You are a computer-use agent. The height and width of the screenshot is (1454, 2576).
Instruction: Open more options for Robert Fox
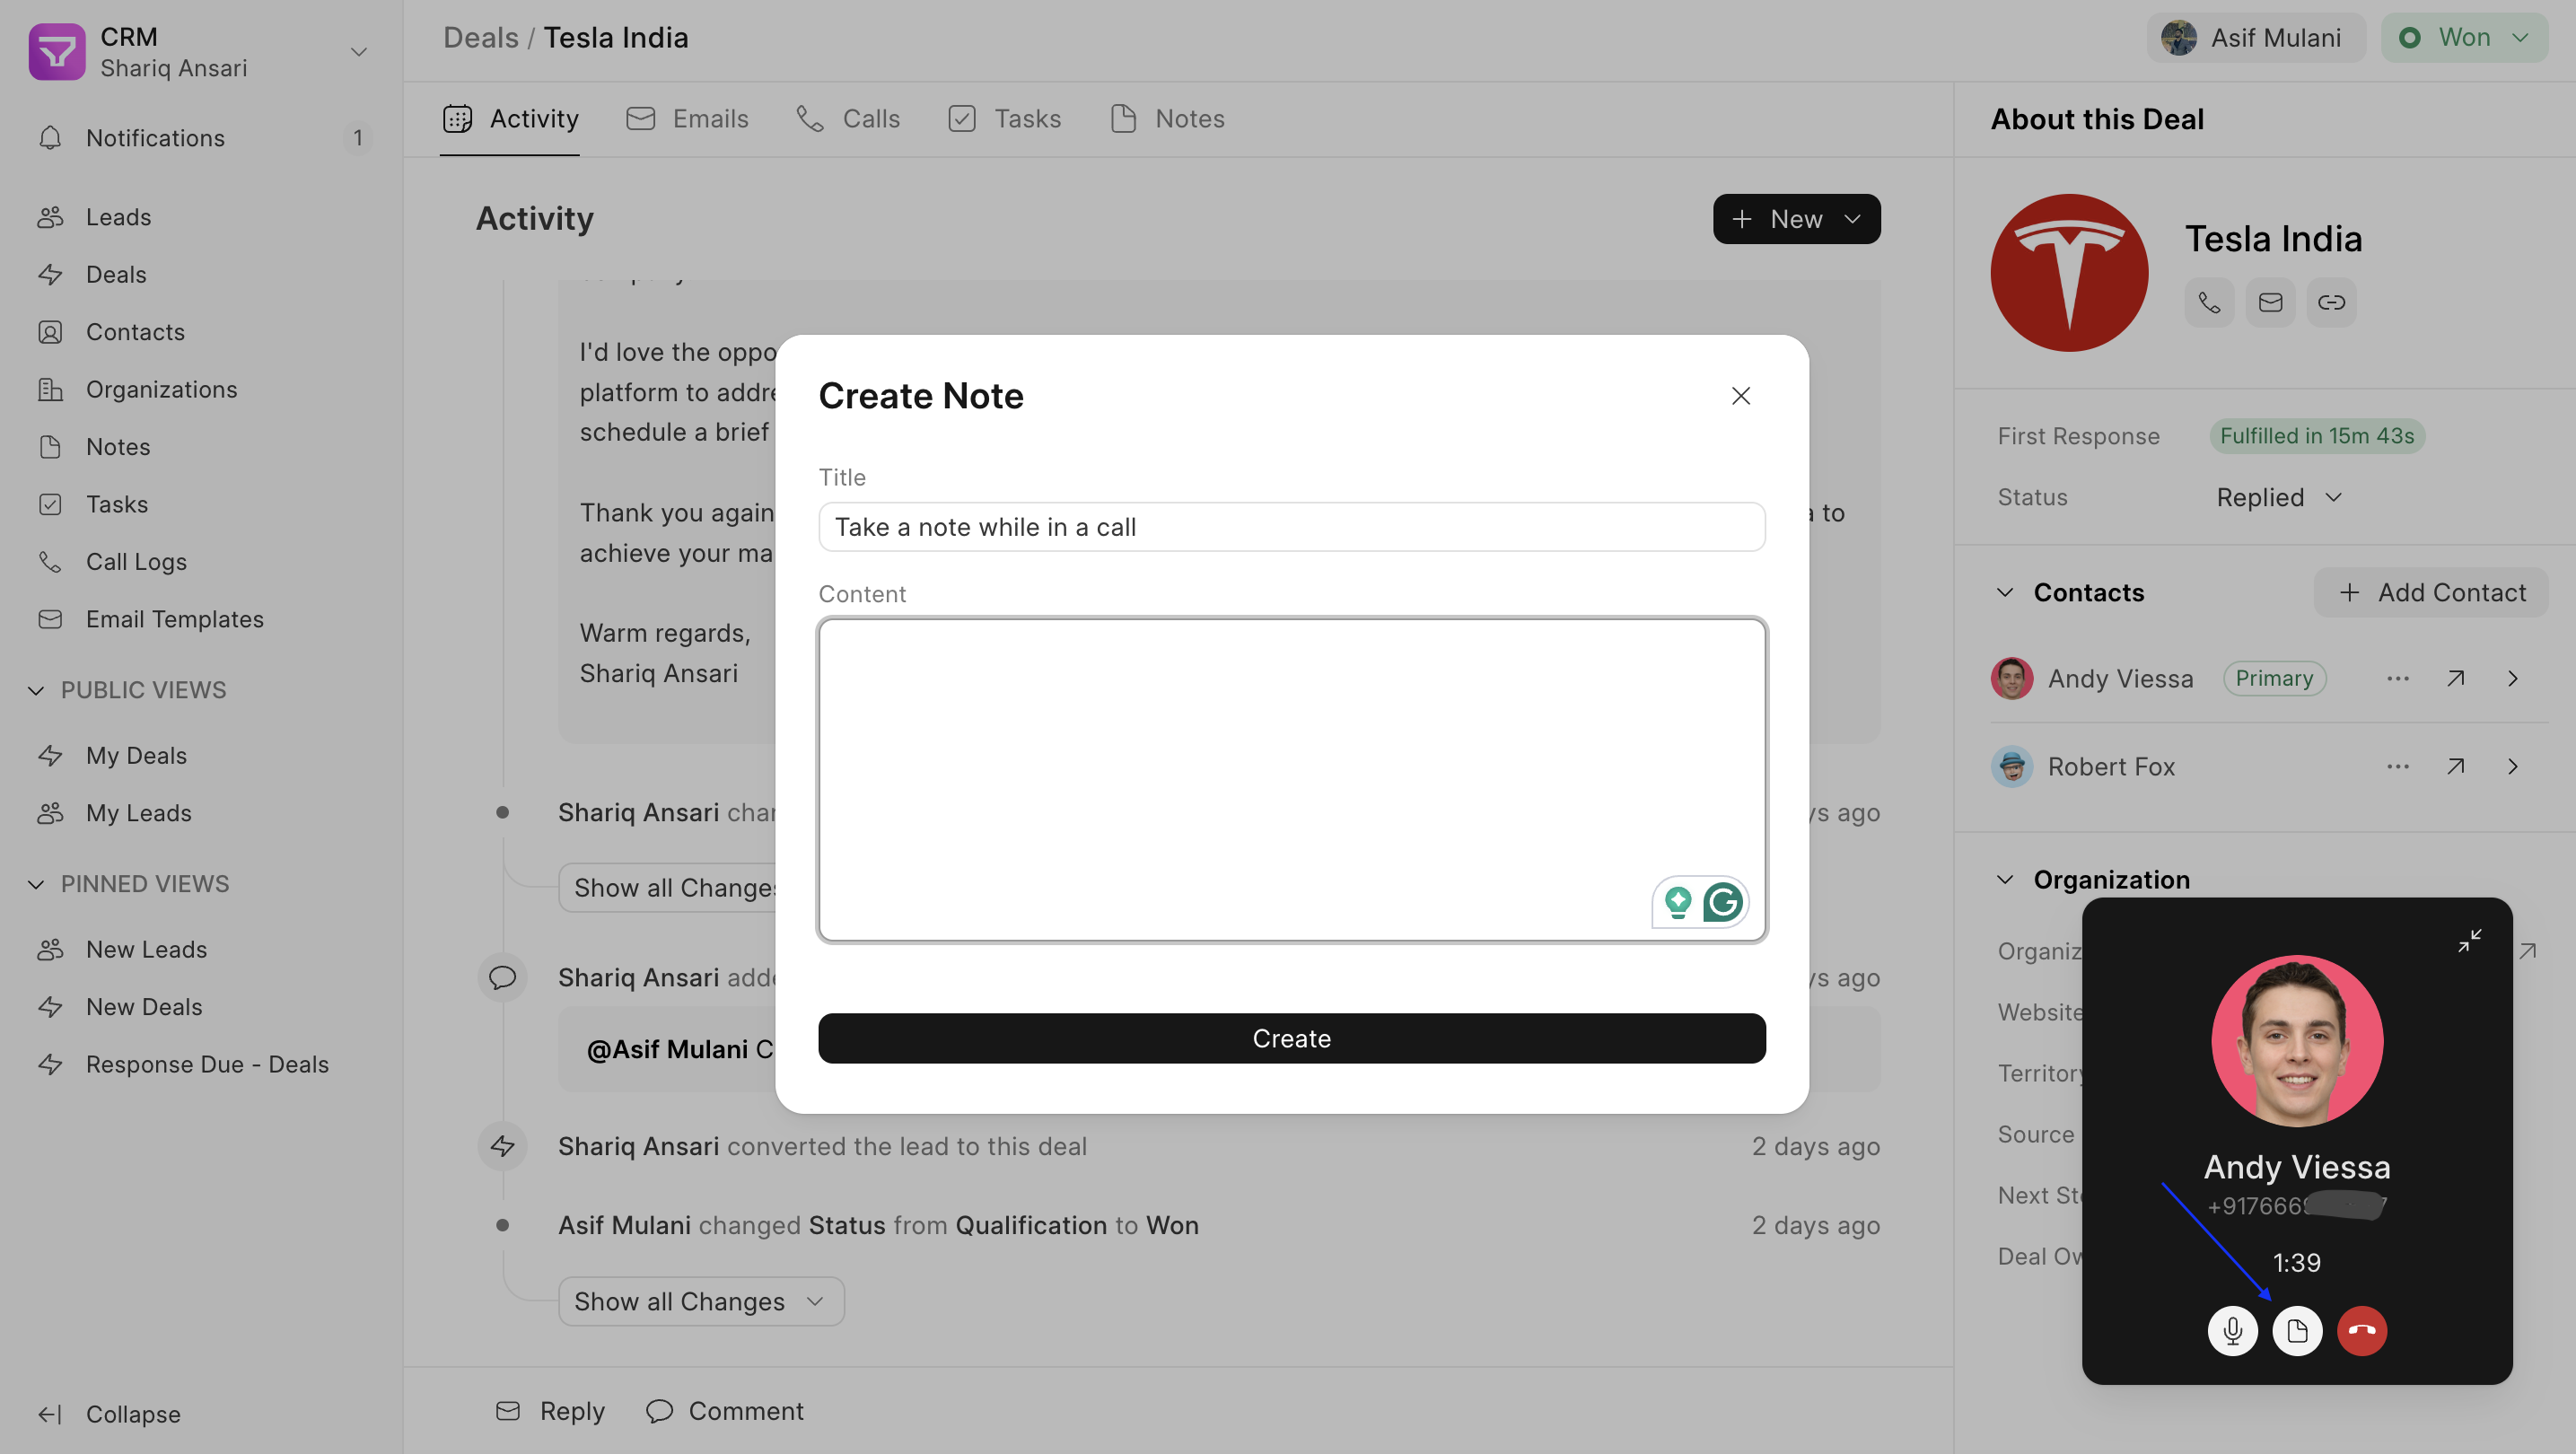pyautogui.click(x=2397, y=767)
